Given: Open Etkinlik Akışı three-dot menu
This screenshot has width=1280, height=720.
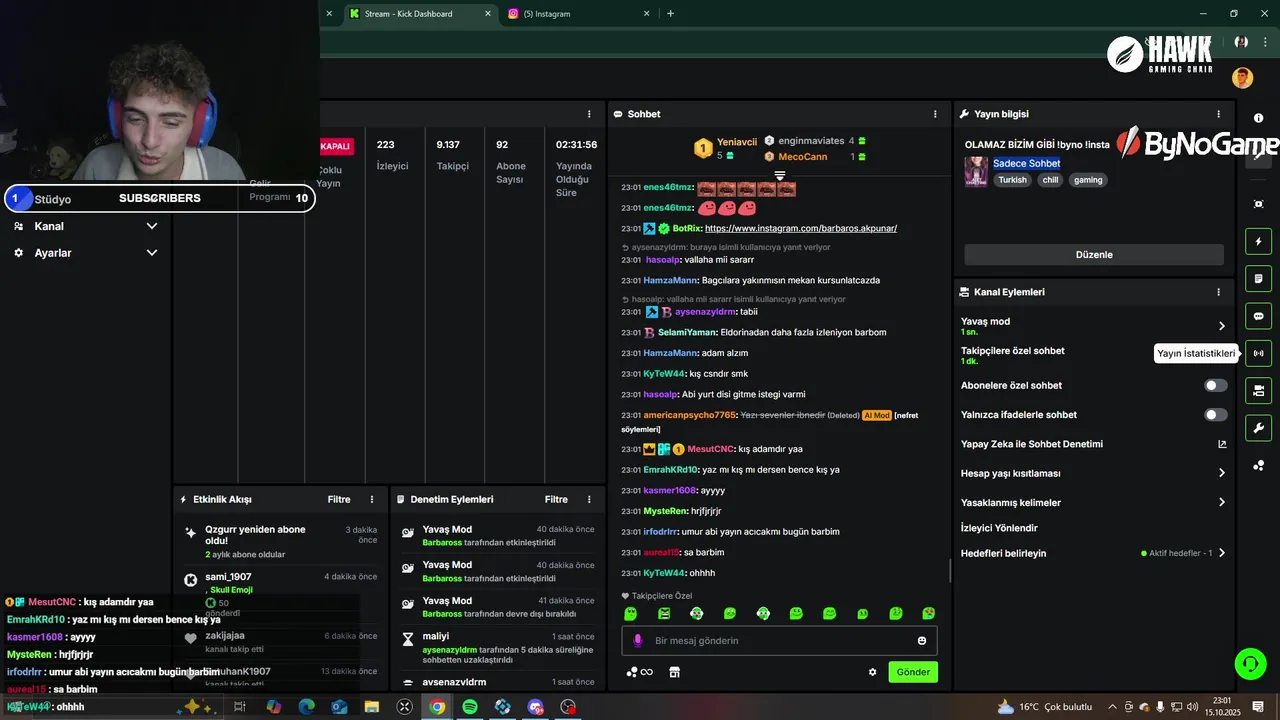Looking at the screenshot, I should [372, 499].
